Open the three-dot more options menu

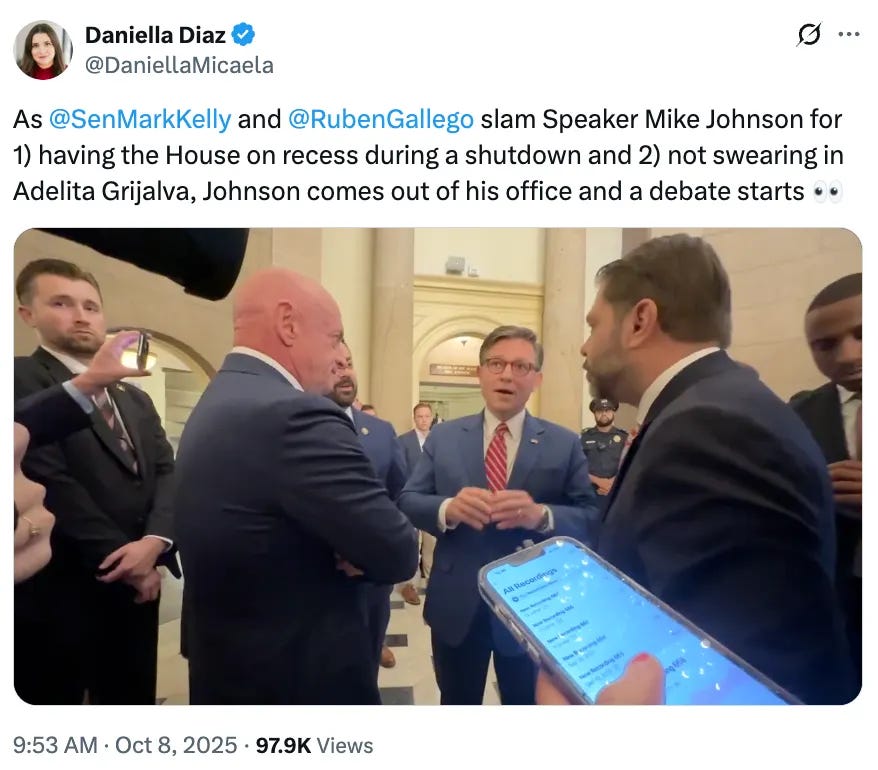coord(848,35)
